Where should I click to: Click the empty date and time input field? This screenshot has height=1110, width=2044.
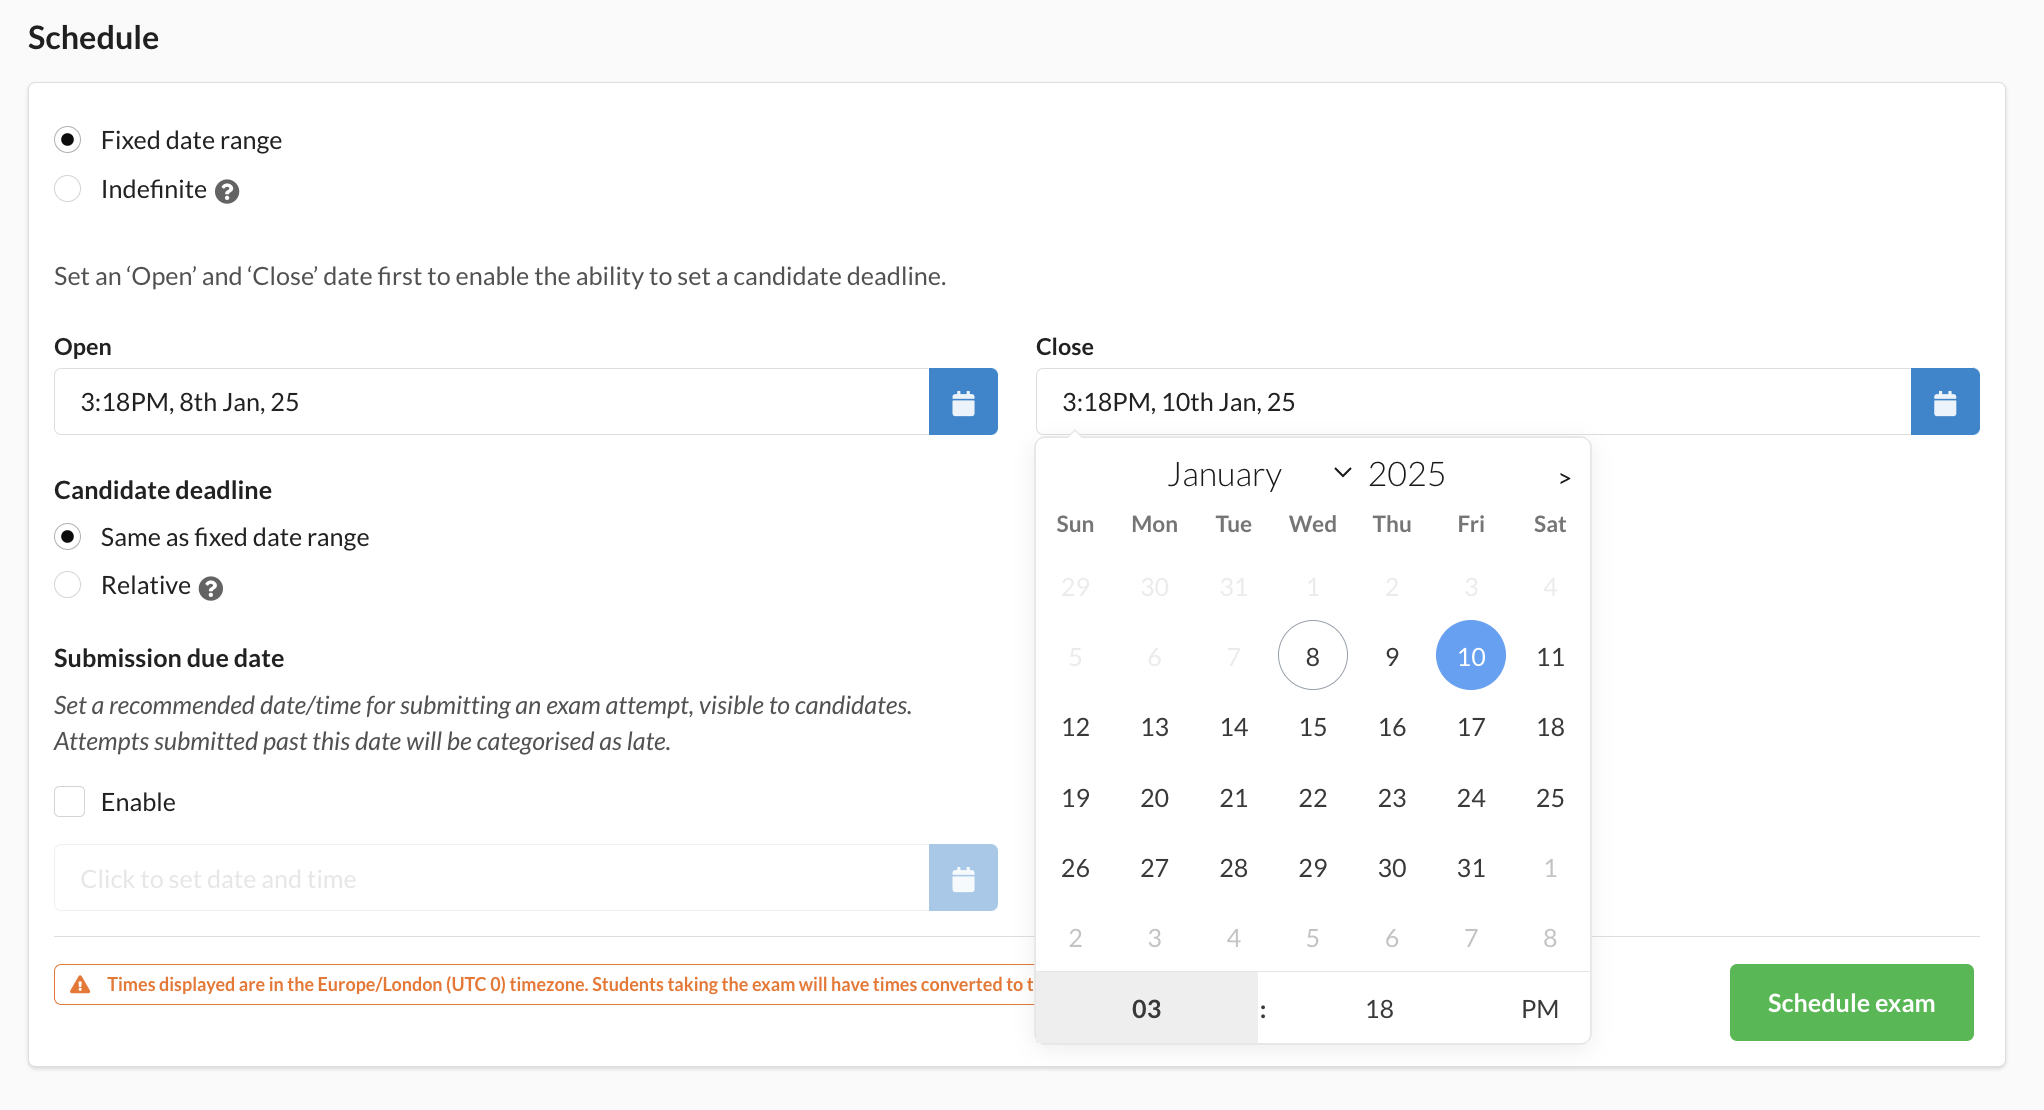pos(450,877)
